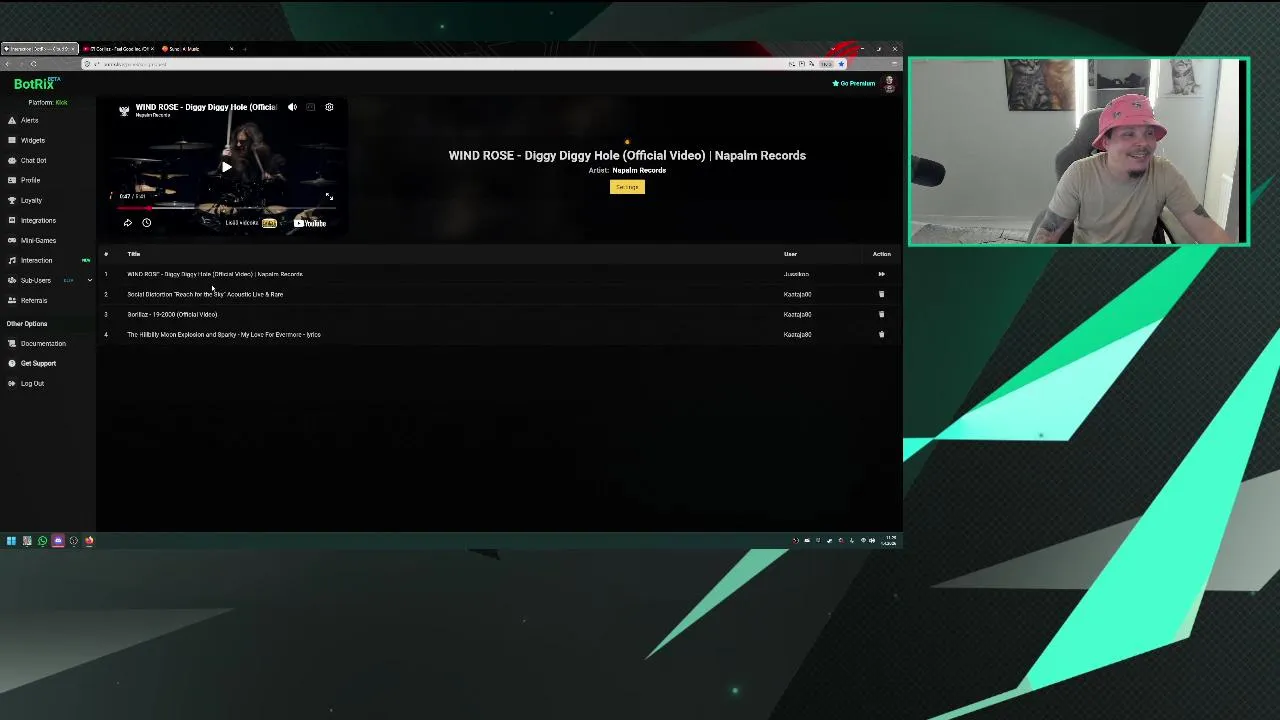Click the User column header

click(790, 254)
